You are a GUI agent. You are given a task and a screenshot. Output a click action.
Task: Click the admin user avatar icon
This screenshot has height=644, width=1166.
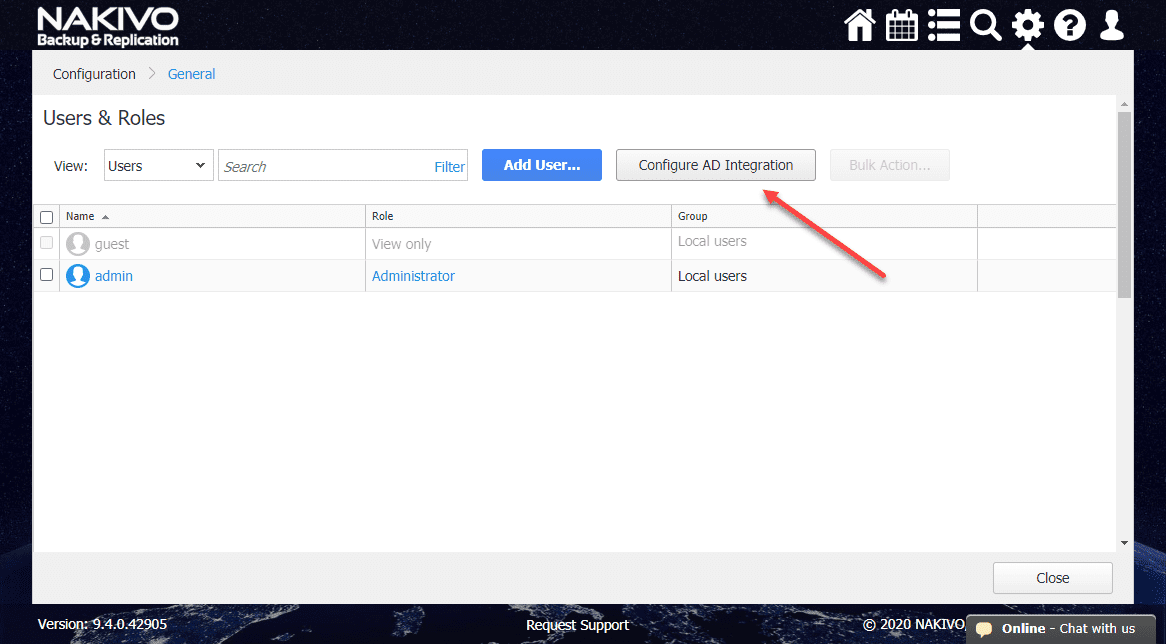(x=77, y=275)
